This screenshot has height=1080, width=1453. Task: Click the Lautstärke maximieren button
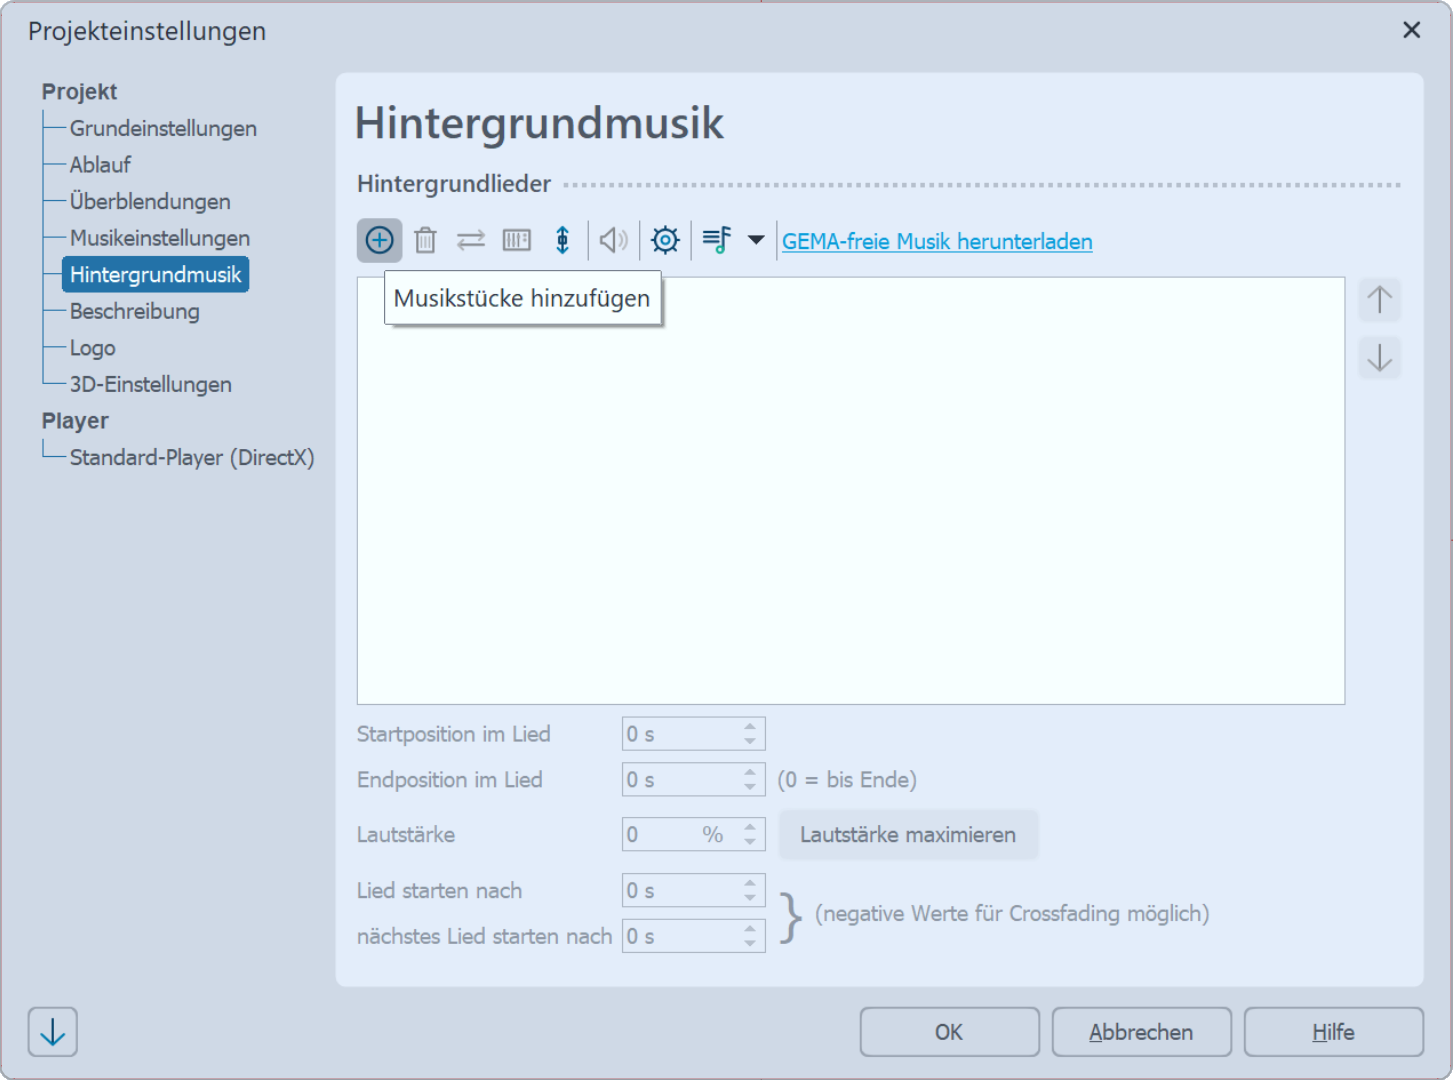(x=908, y=834)
